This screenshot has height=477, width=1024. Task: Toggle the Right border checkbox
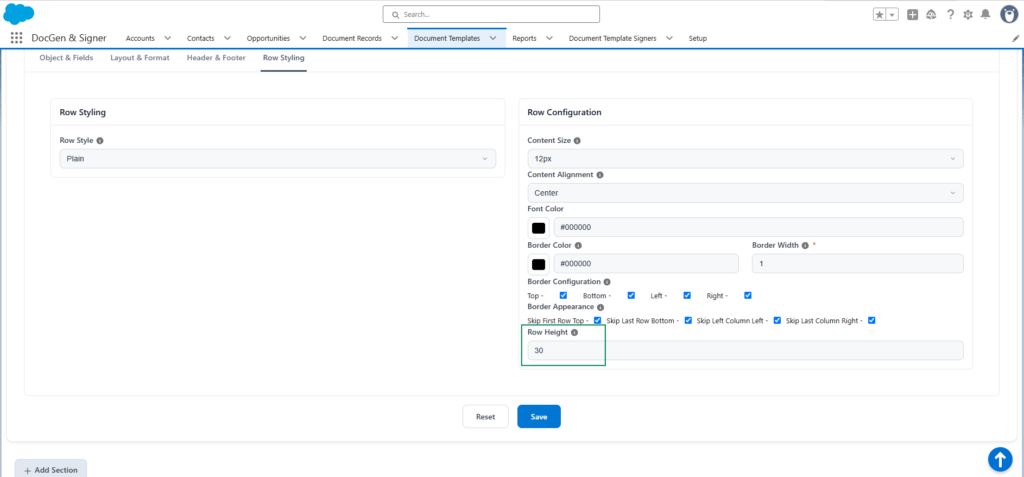(x=748, y=295)
